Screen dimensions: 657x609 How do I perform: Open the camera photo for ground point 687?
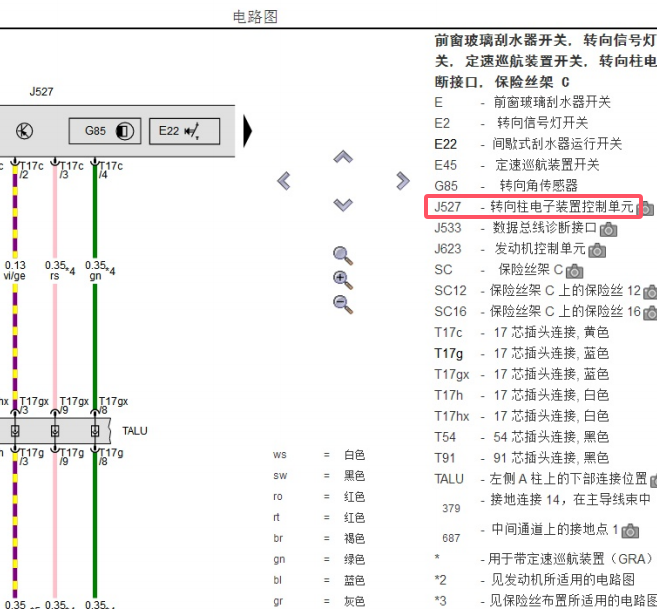click(x=630, y=531)
